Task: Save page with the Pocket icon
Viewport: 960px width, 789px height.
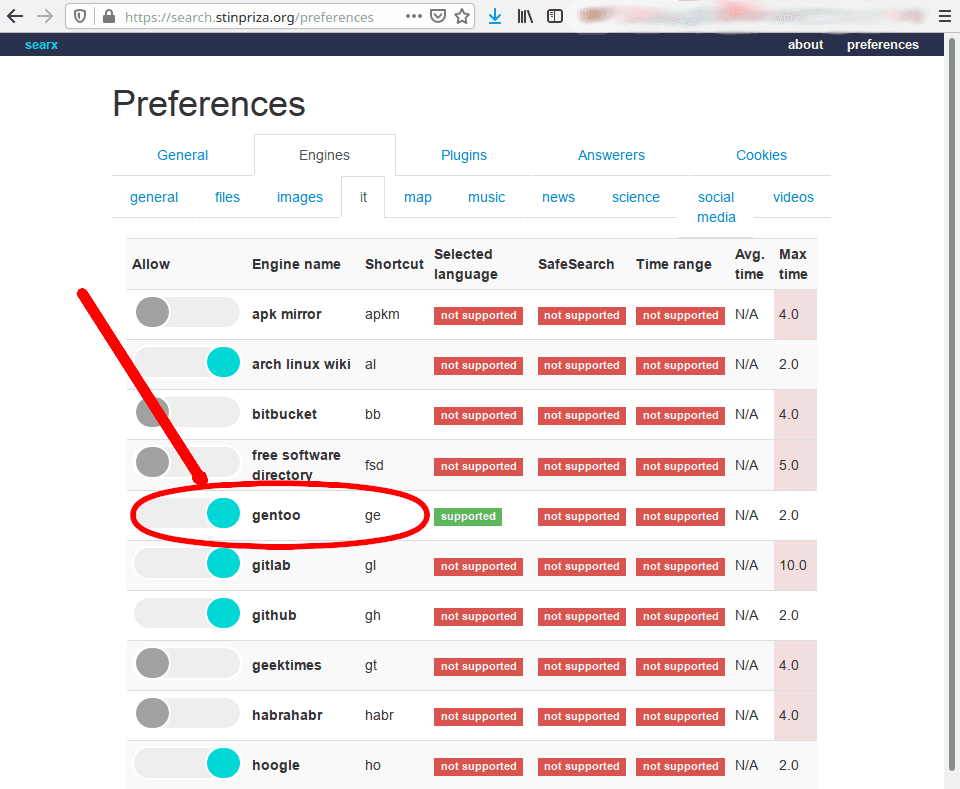Action: tap(438, 17)
